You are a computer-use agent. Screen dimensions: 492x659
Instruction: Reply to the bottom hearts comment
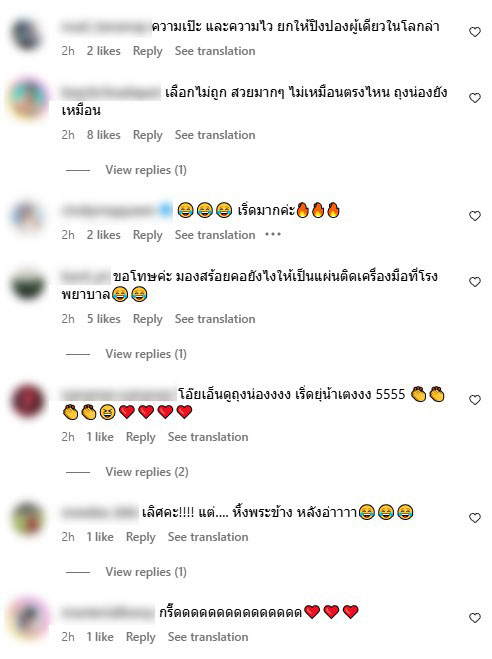(141, 637)
